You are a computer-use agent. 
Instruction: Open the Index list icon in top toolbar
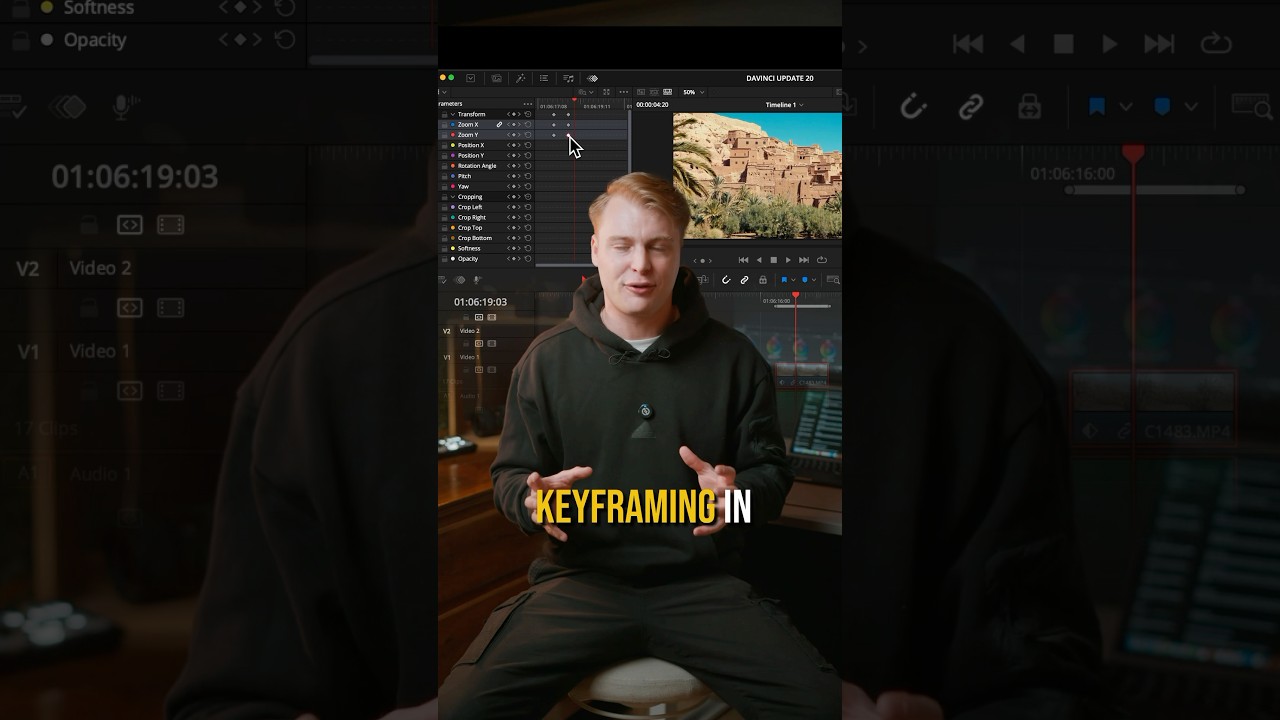pyautogui.click(x=544, y=78)
